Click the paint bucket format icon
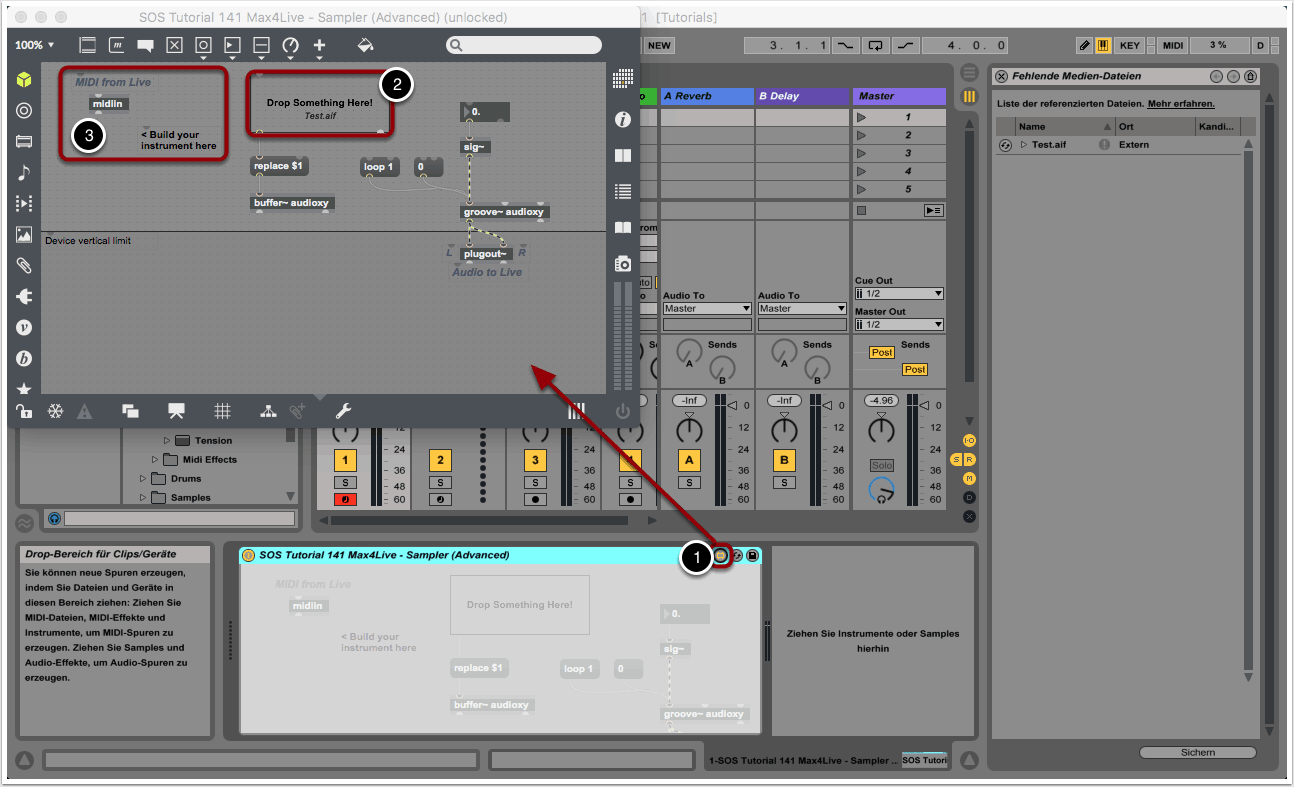1294x787 pixels. tap(365, 45)
